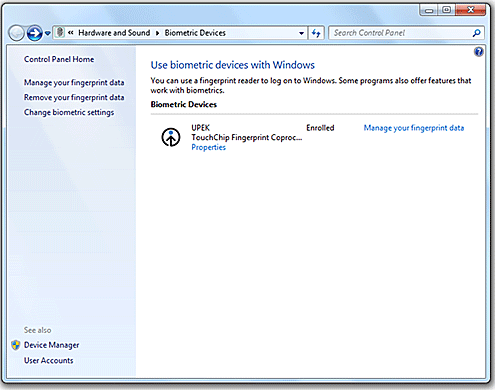Open Device Manager link
Viewport: 495px width, 390px height.
[52, 345]
